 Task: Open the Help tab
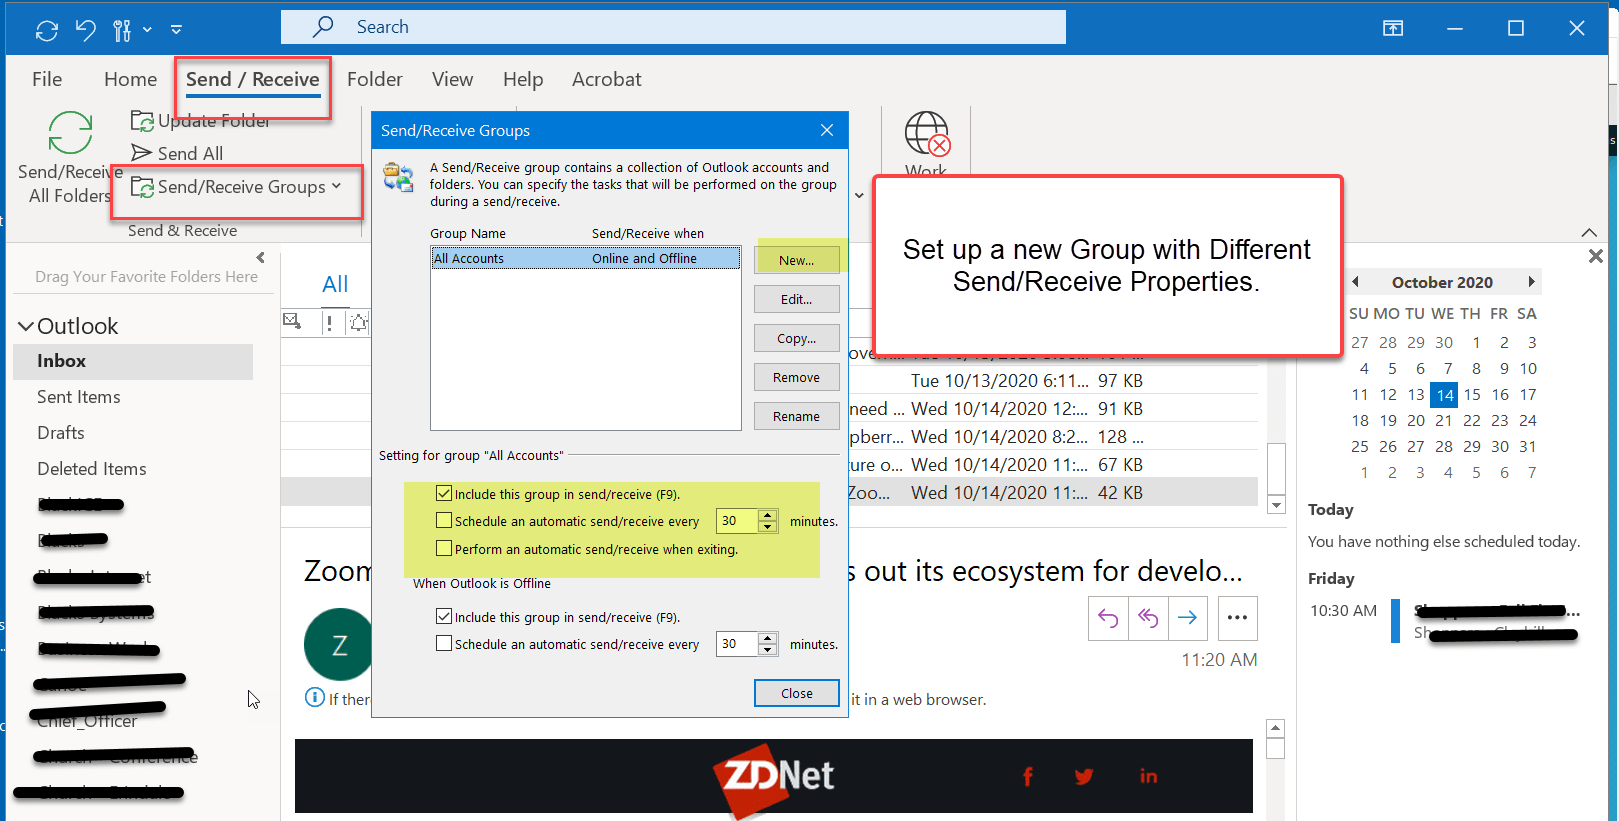pos(523,79)
